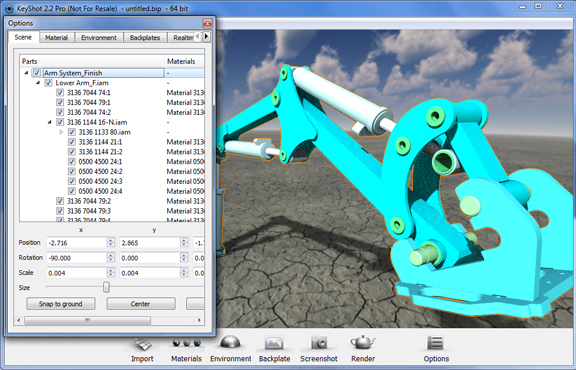Click Scale y spinner arrows
This screenshot has height=370, width=576.
click(184, 273)
